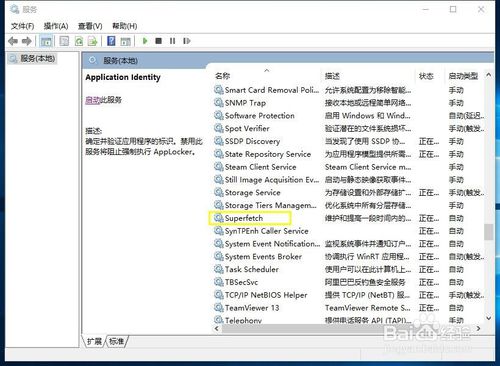This screenshot has height=366, width=500.
Task: Click the vertical scrollbar down arrow
Action: coord(489,318)
